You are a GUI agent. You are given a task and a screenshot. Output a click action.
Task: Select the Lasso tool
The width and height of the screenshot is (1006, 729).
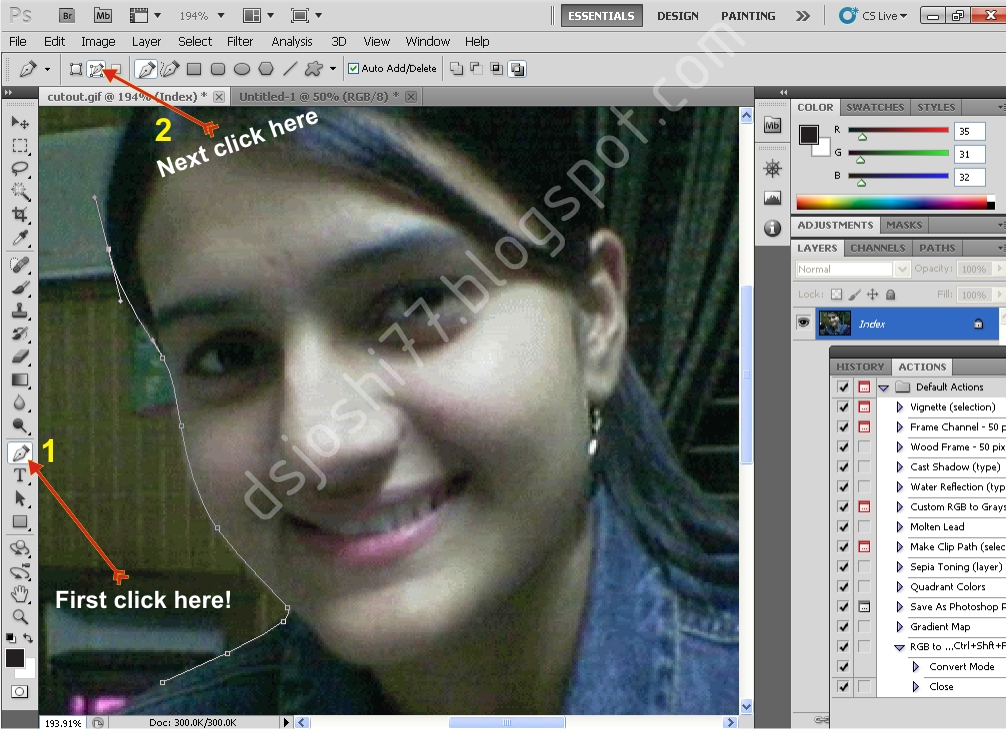point(19,168)
